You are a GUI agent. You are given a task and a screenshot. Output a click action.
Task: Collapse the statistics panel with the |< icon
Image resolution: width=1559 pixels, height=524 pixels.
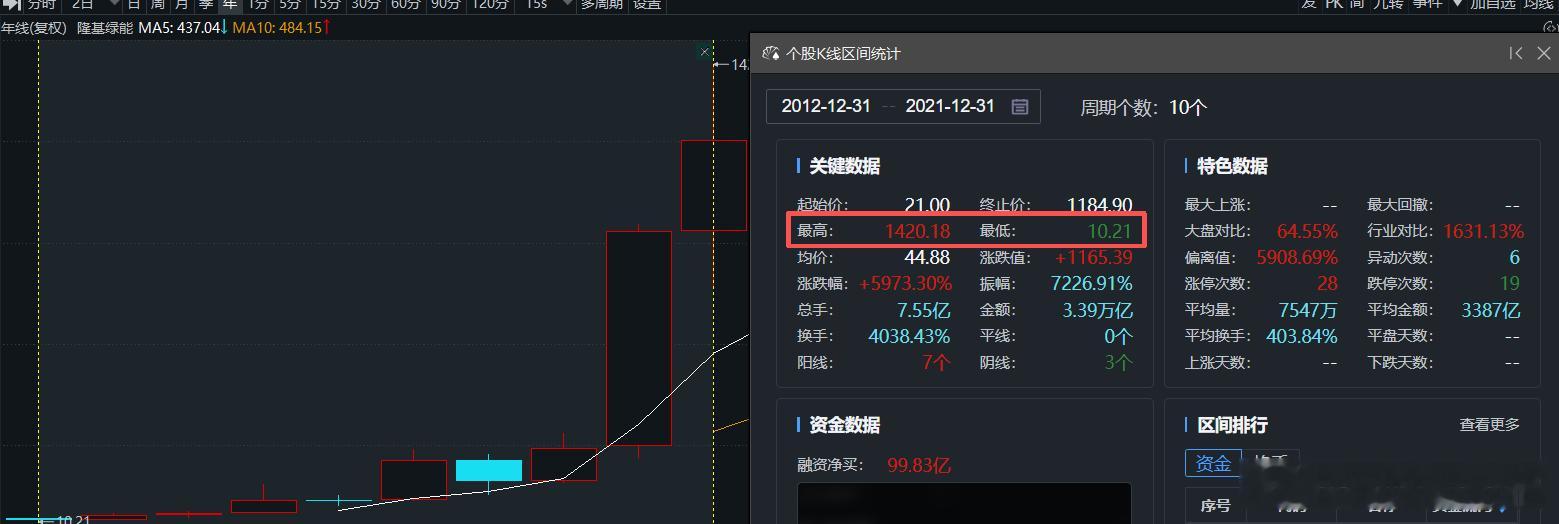(x=1516, y=53)
